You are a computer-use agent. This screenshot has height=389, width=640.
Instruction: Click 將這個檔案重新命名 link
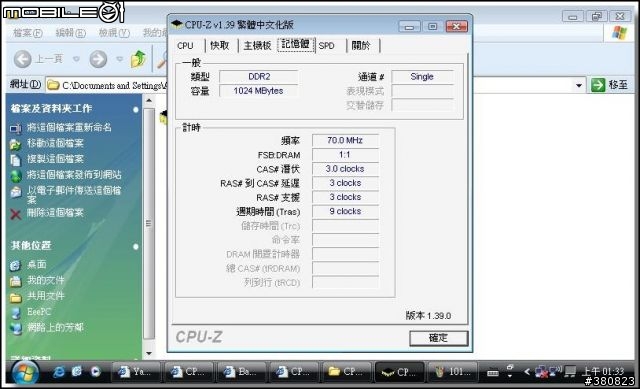pos(69,128)
